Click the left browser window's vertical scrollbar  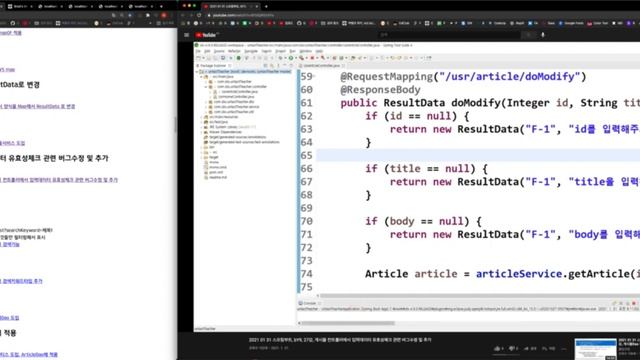click(x=175, y=124)
